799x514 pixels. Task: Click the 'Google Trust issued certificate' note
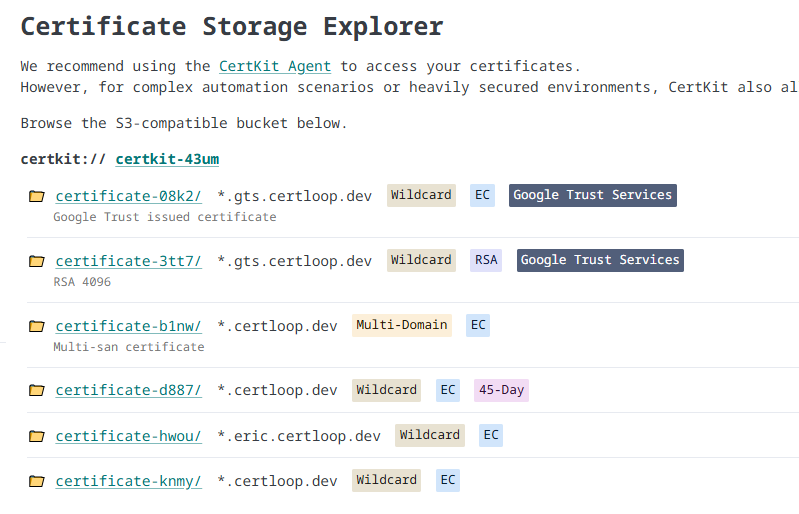tap(165, 217)
